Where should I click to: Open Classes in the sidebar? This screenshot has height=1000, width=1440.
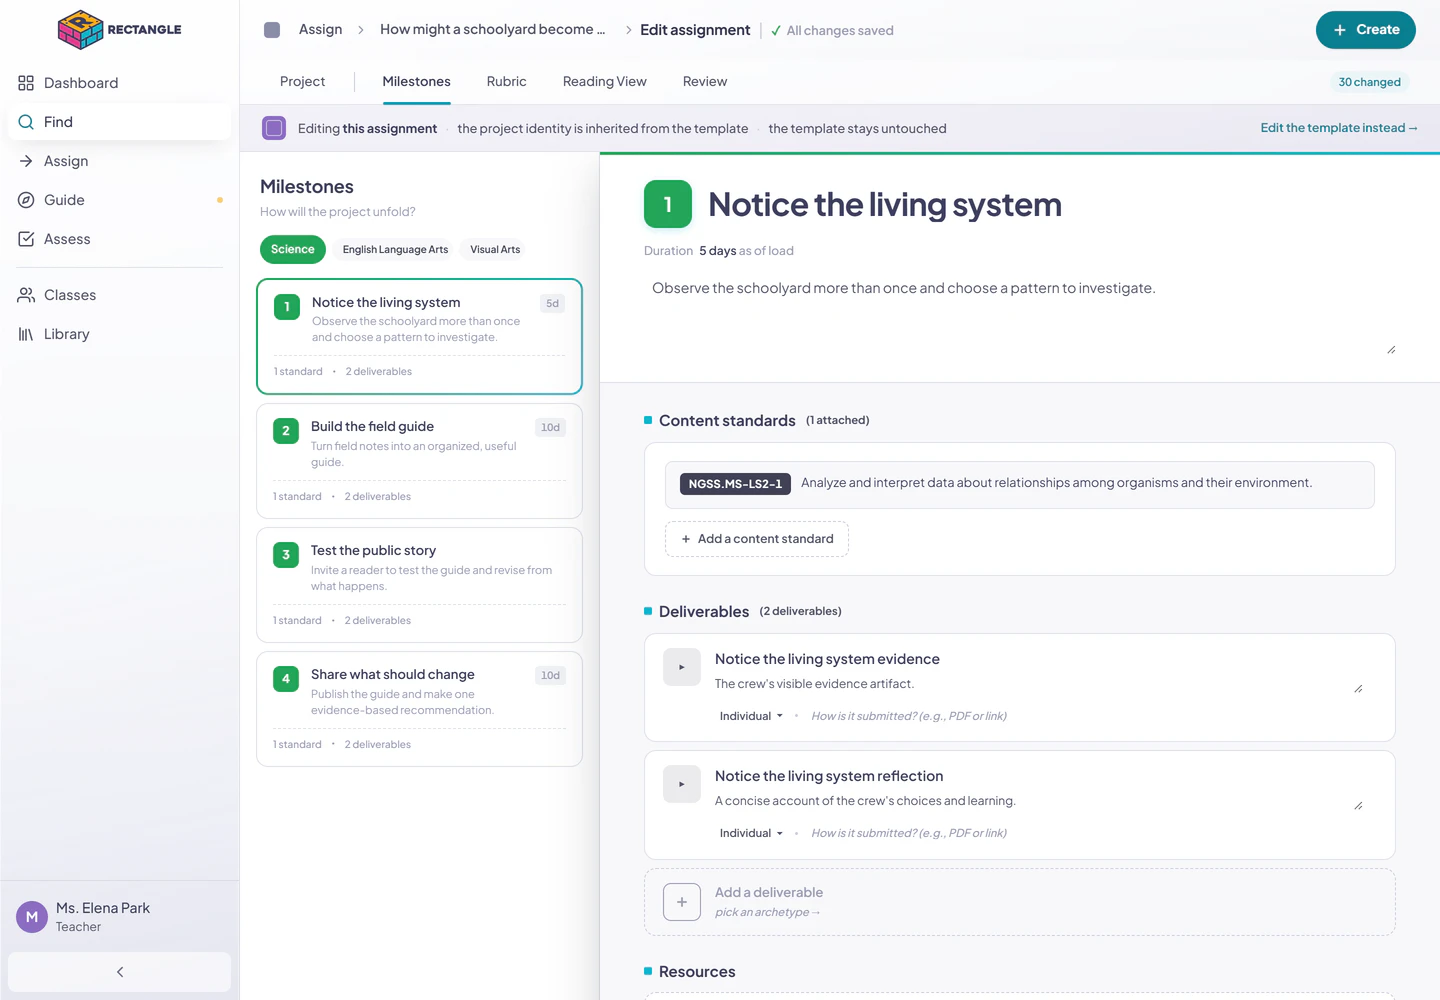click(119, 295)
